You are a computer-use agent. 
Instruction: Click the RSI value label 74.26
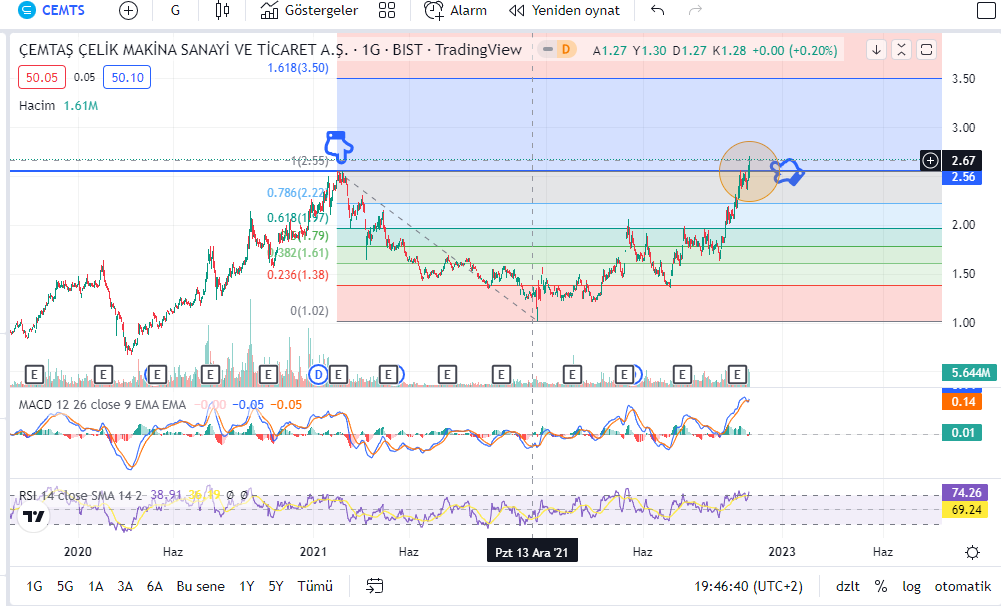point(966,492)
